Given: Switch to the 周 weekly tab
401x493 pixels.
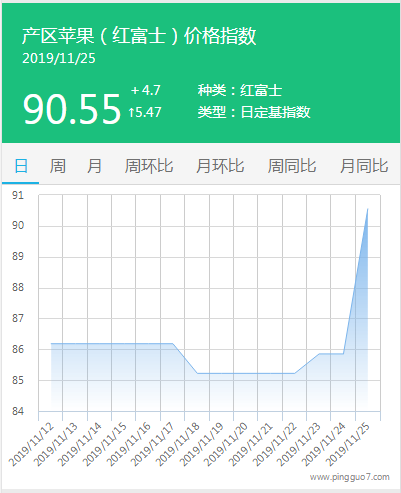Looking at the screenshot, I should point(57,166).
